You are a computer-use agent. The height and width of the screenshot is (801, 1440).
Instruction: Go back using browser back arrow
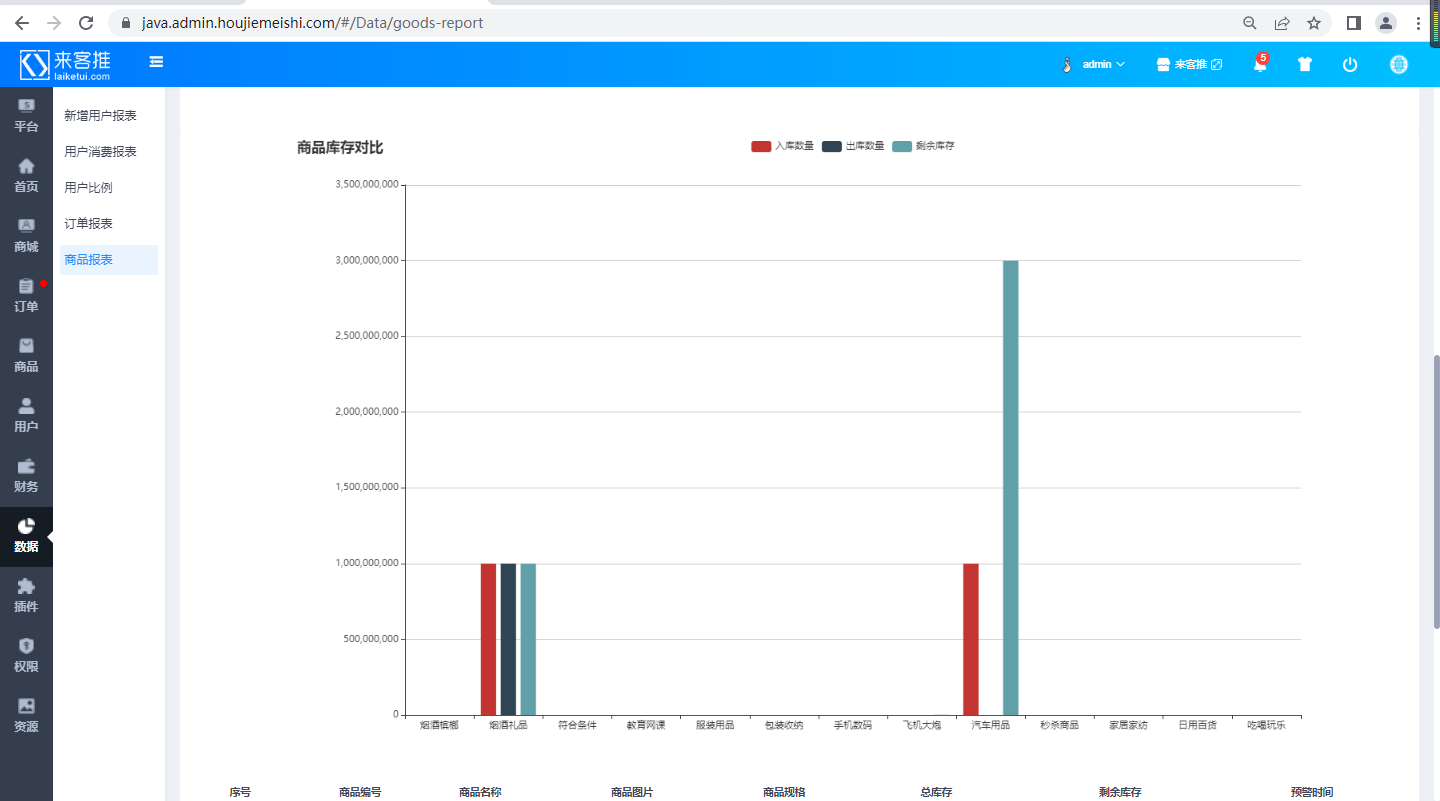[x=22, y=22]
